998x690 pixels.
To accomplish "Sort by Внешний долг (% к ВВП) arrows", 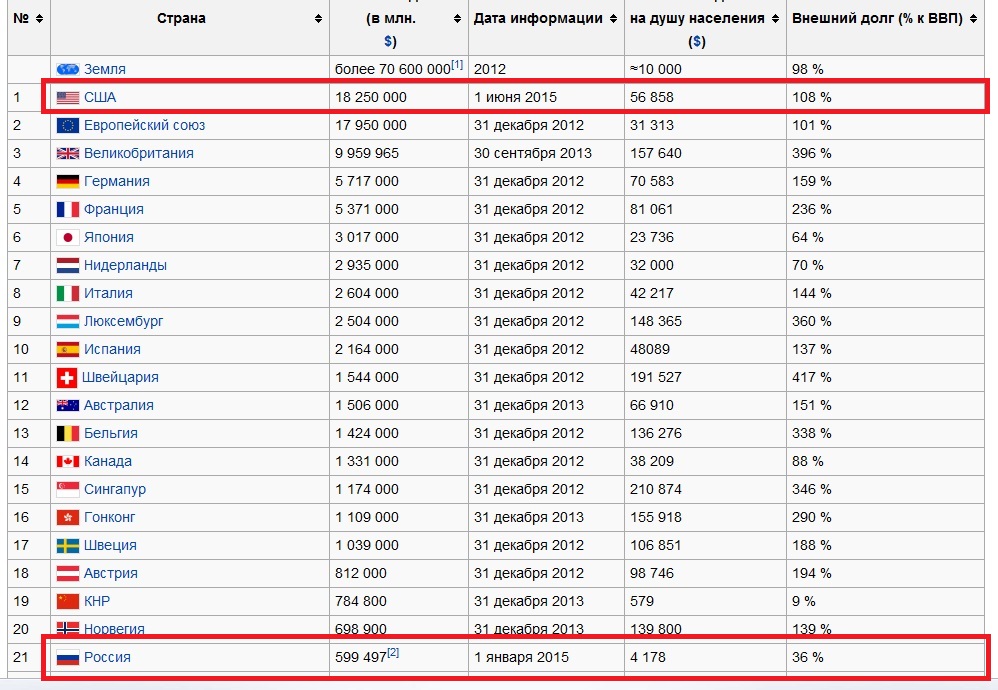I will tap(973, 19).
